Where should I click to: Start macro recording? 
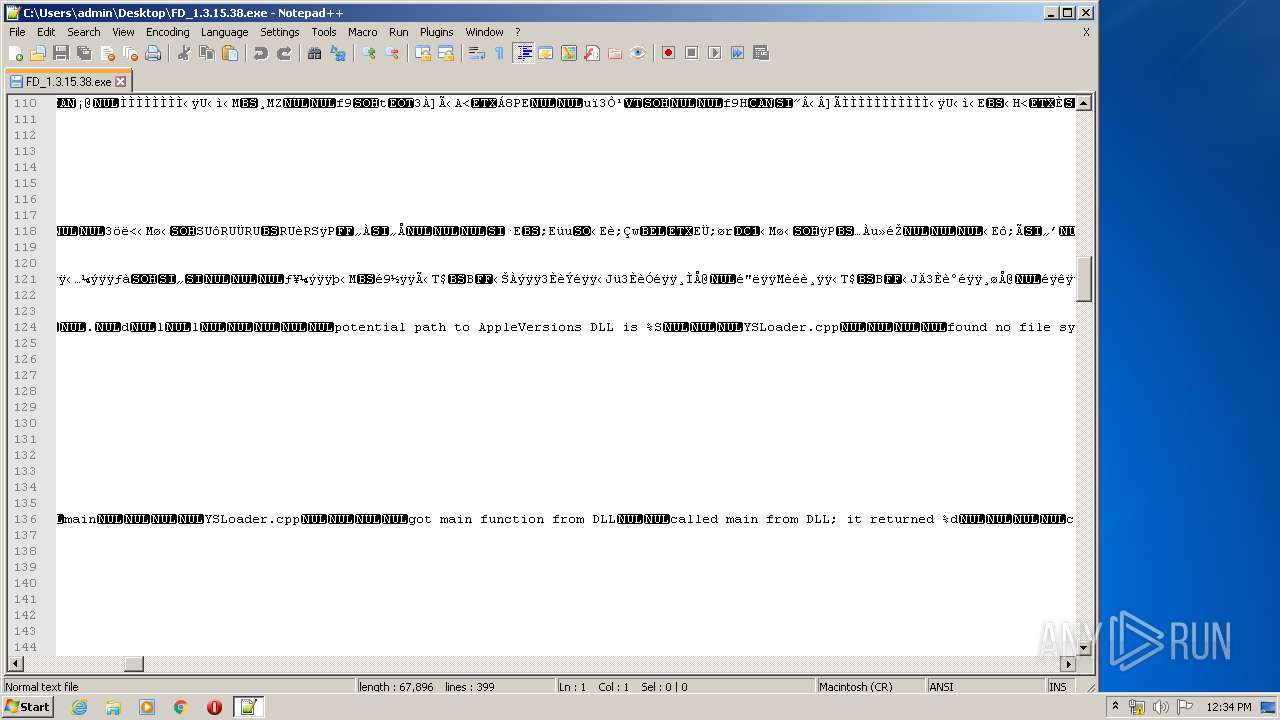tap(668, 53)
